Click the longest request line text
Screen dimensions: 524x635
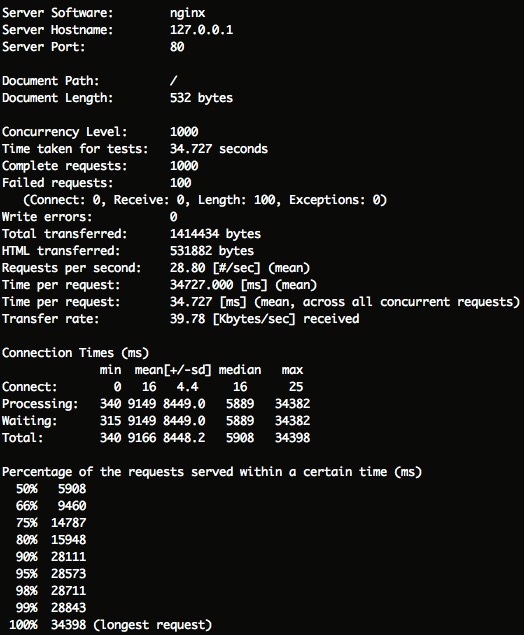coord(152,625)
